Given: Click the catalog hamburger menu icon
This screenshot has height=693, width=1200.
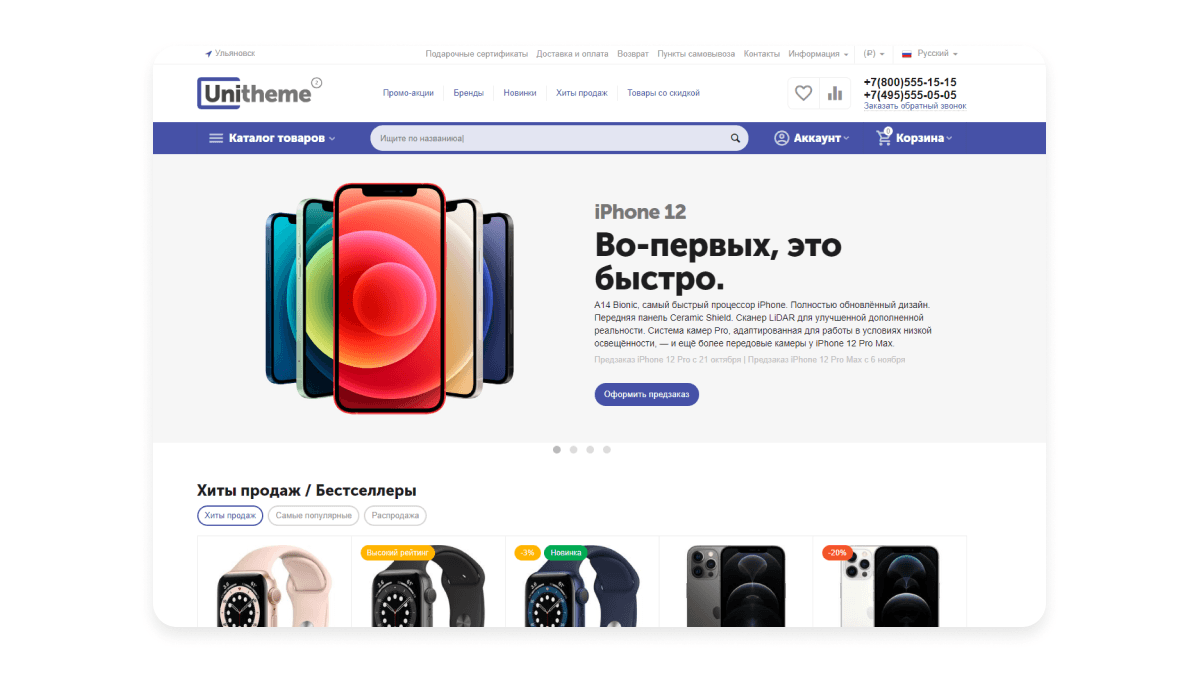Looking at the screenshot, I should [x=216, y=138].
